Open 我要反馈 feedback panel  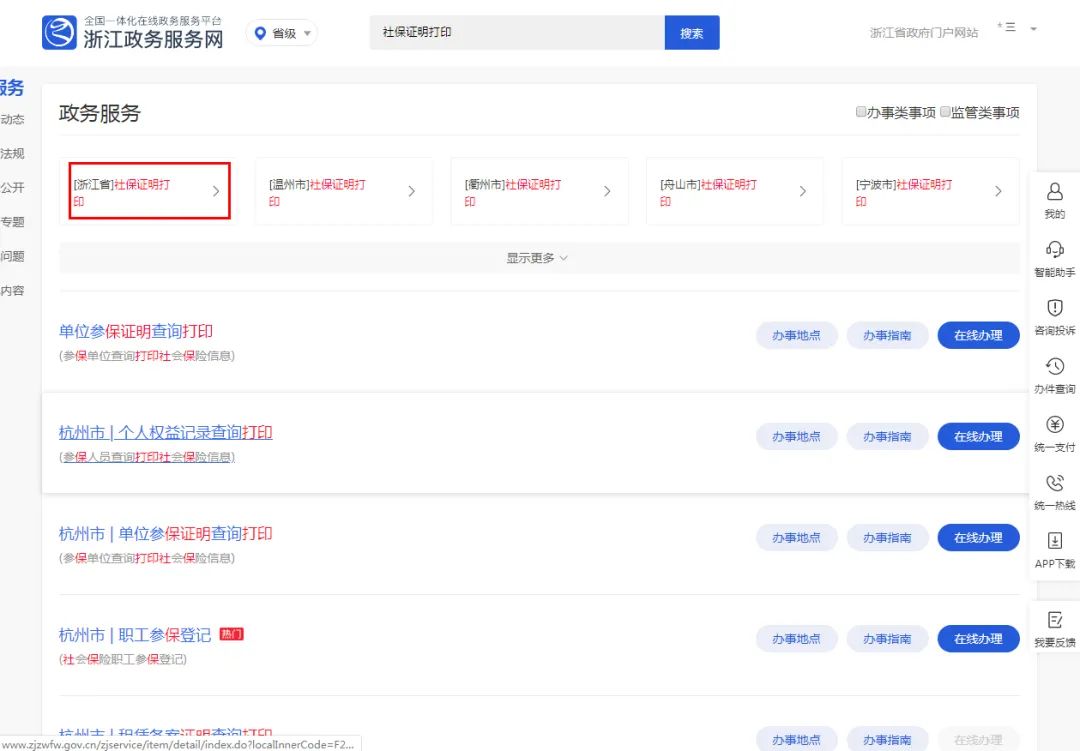pos(1054,629)
